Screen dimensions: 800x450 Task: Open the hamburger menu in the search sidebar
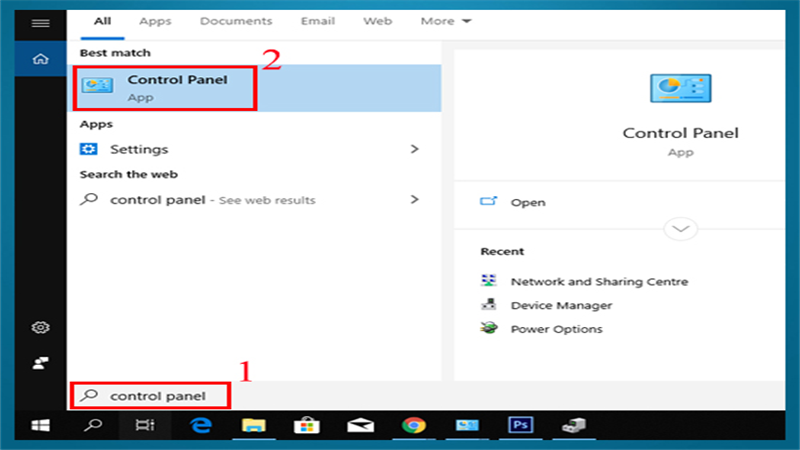click(40, 23)
